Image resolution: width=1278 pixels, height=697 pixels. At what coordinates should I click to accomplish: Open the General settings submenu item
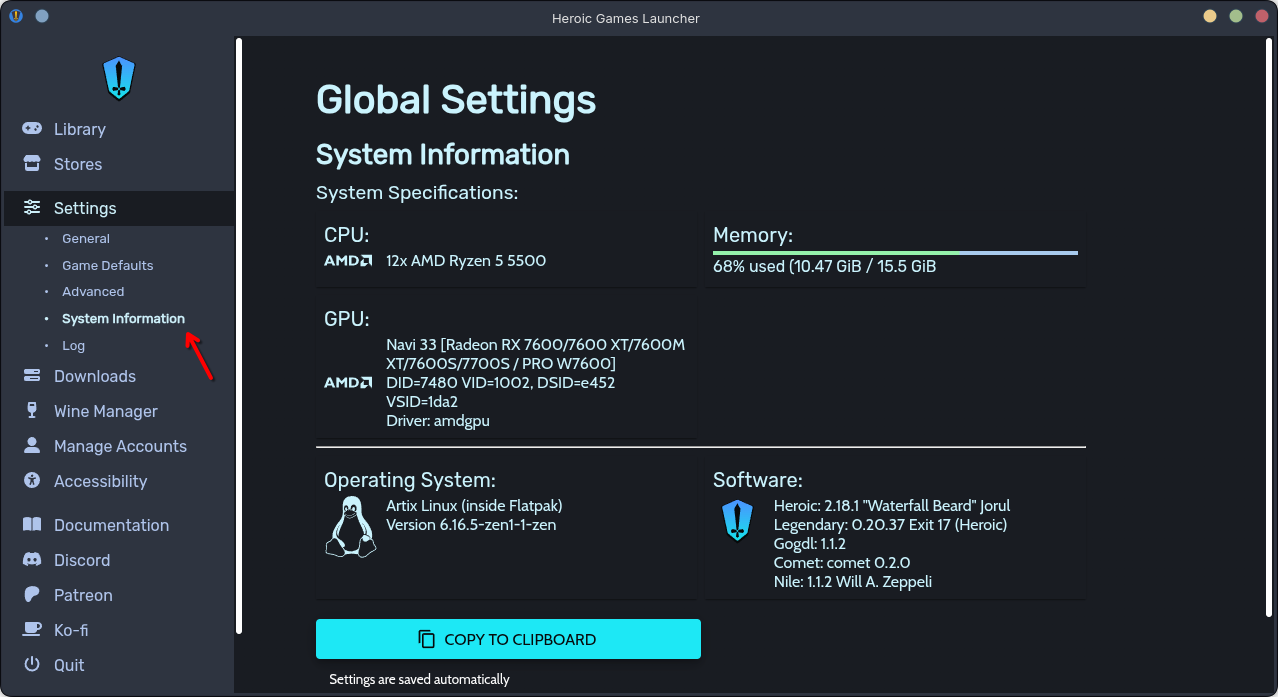(x=86, y=239)
